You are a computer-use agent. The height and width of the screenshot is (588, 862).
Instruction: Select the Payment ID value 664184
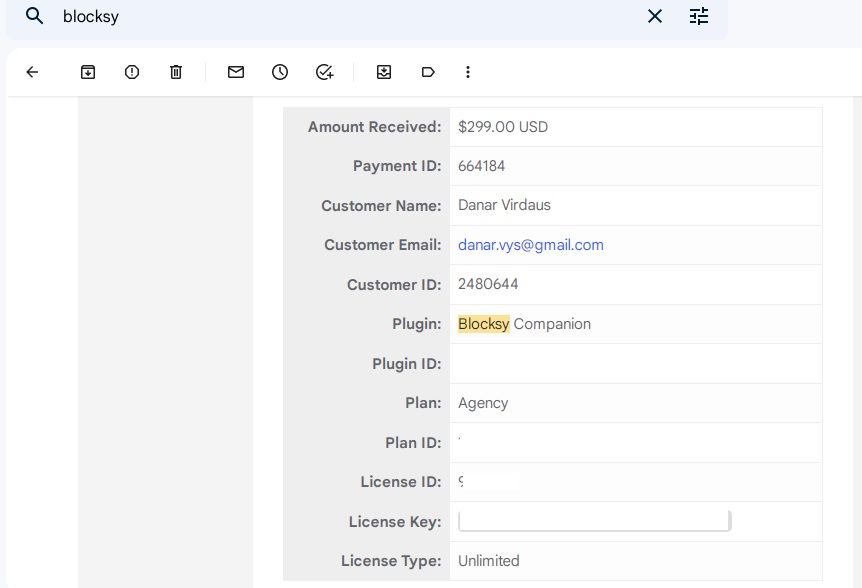(482, 166)
